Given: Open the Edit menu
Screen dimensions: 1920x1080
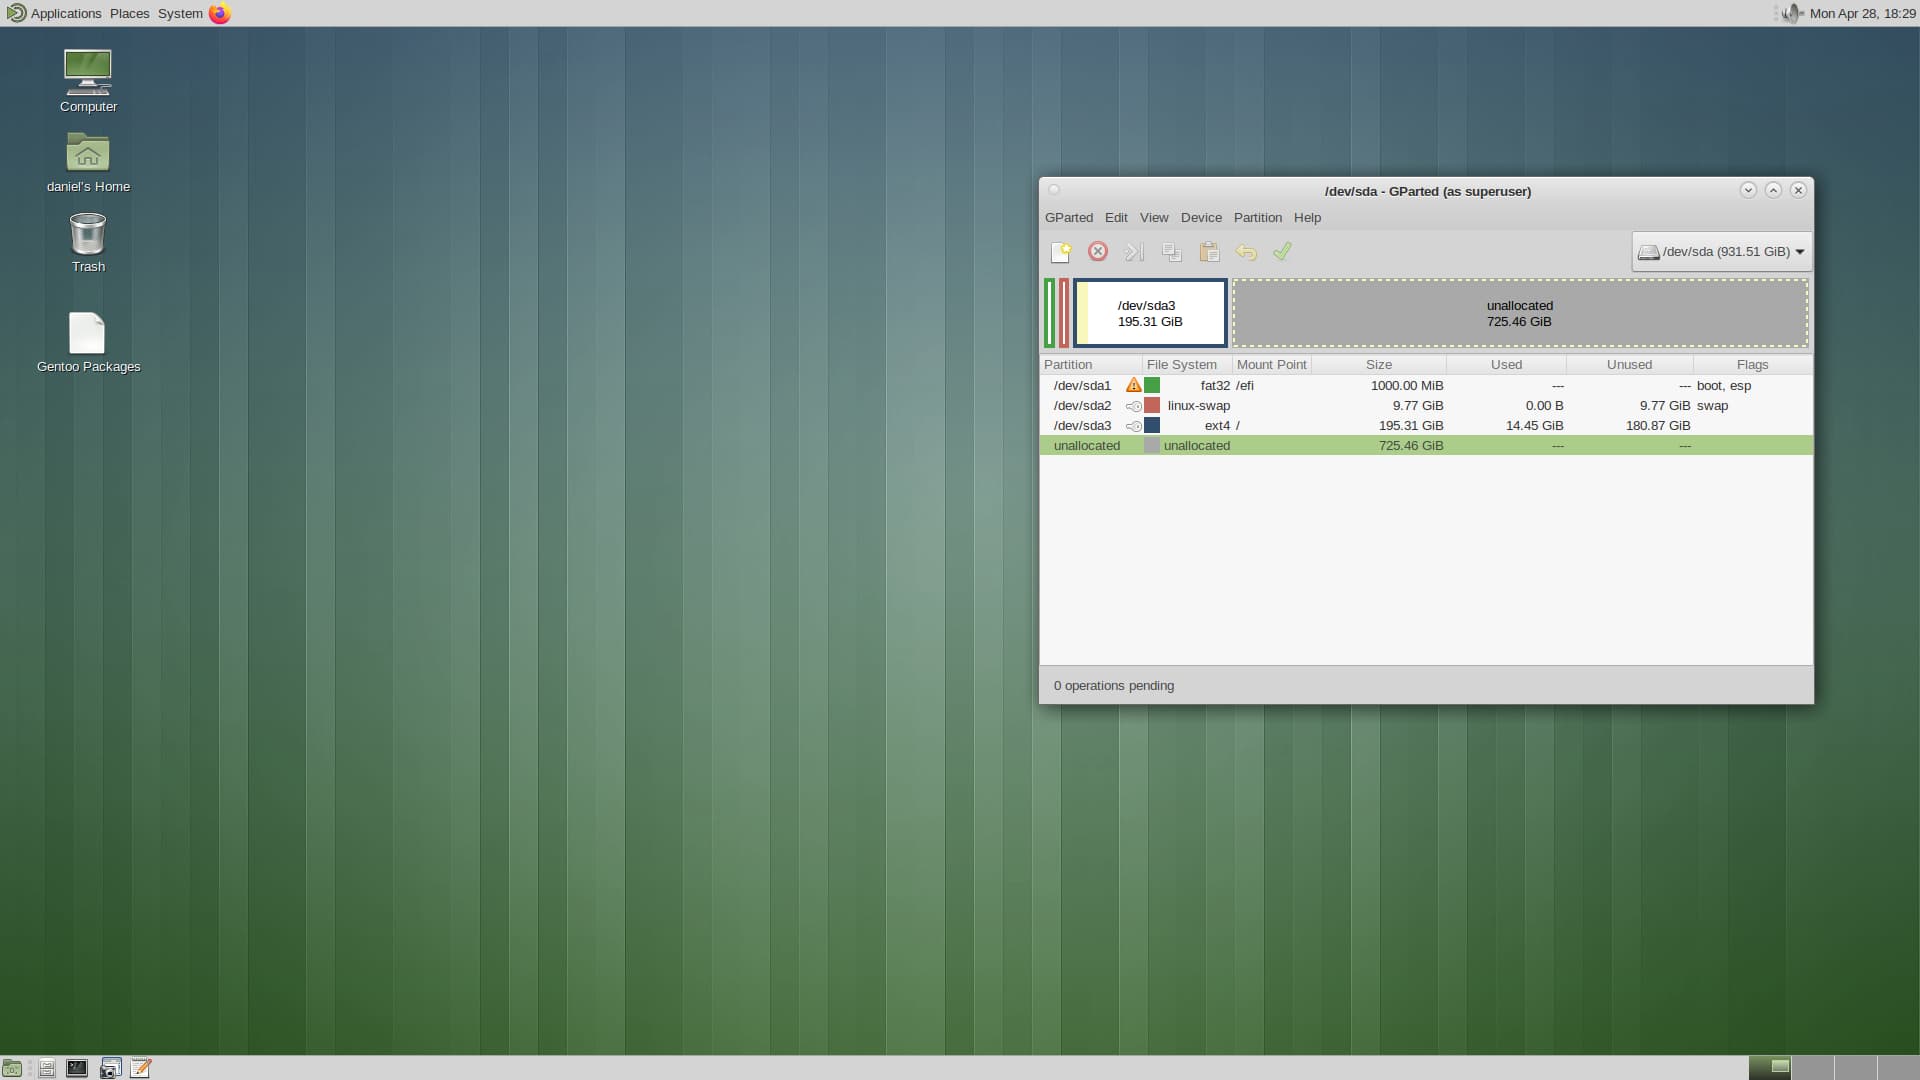Looking at the screenshot, I should point(1116,217).
